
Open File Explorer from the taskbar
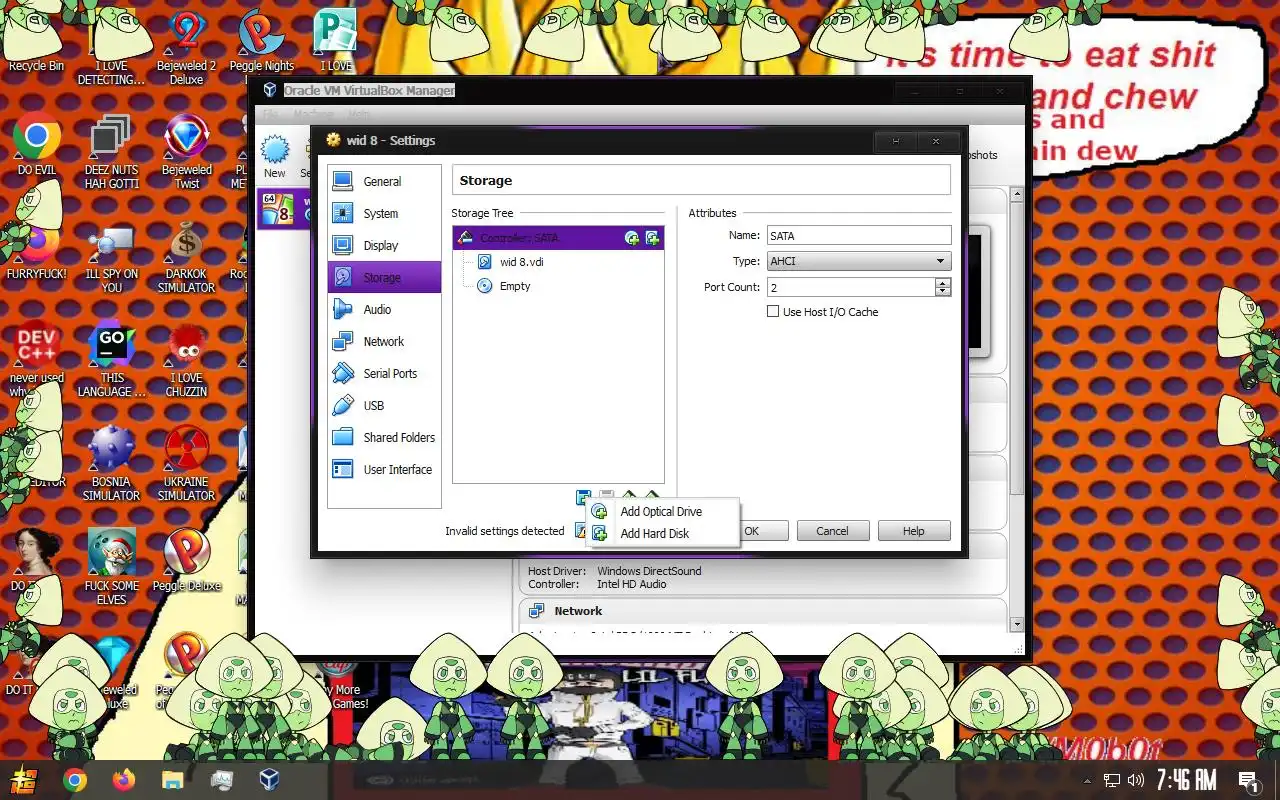[172, 780]
